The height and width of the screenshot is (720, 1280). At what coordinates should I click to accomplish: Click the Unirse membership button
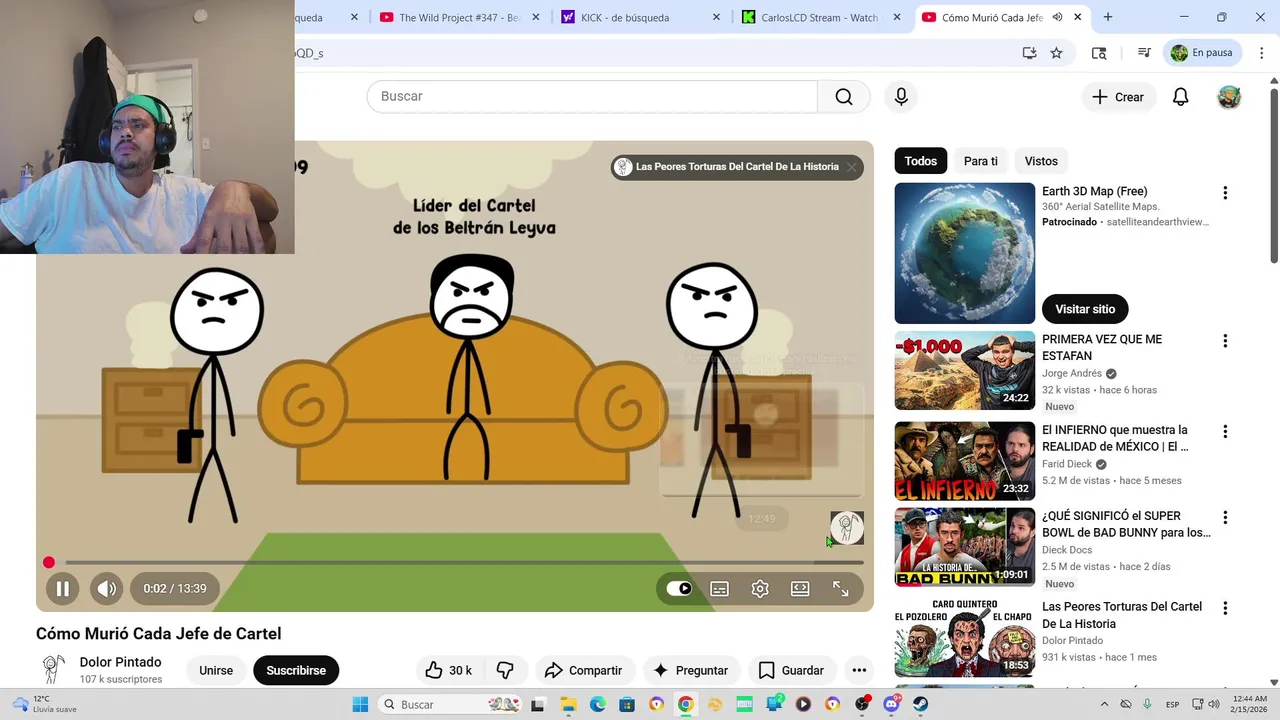tap(216, 670)
